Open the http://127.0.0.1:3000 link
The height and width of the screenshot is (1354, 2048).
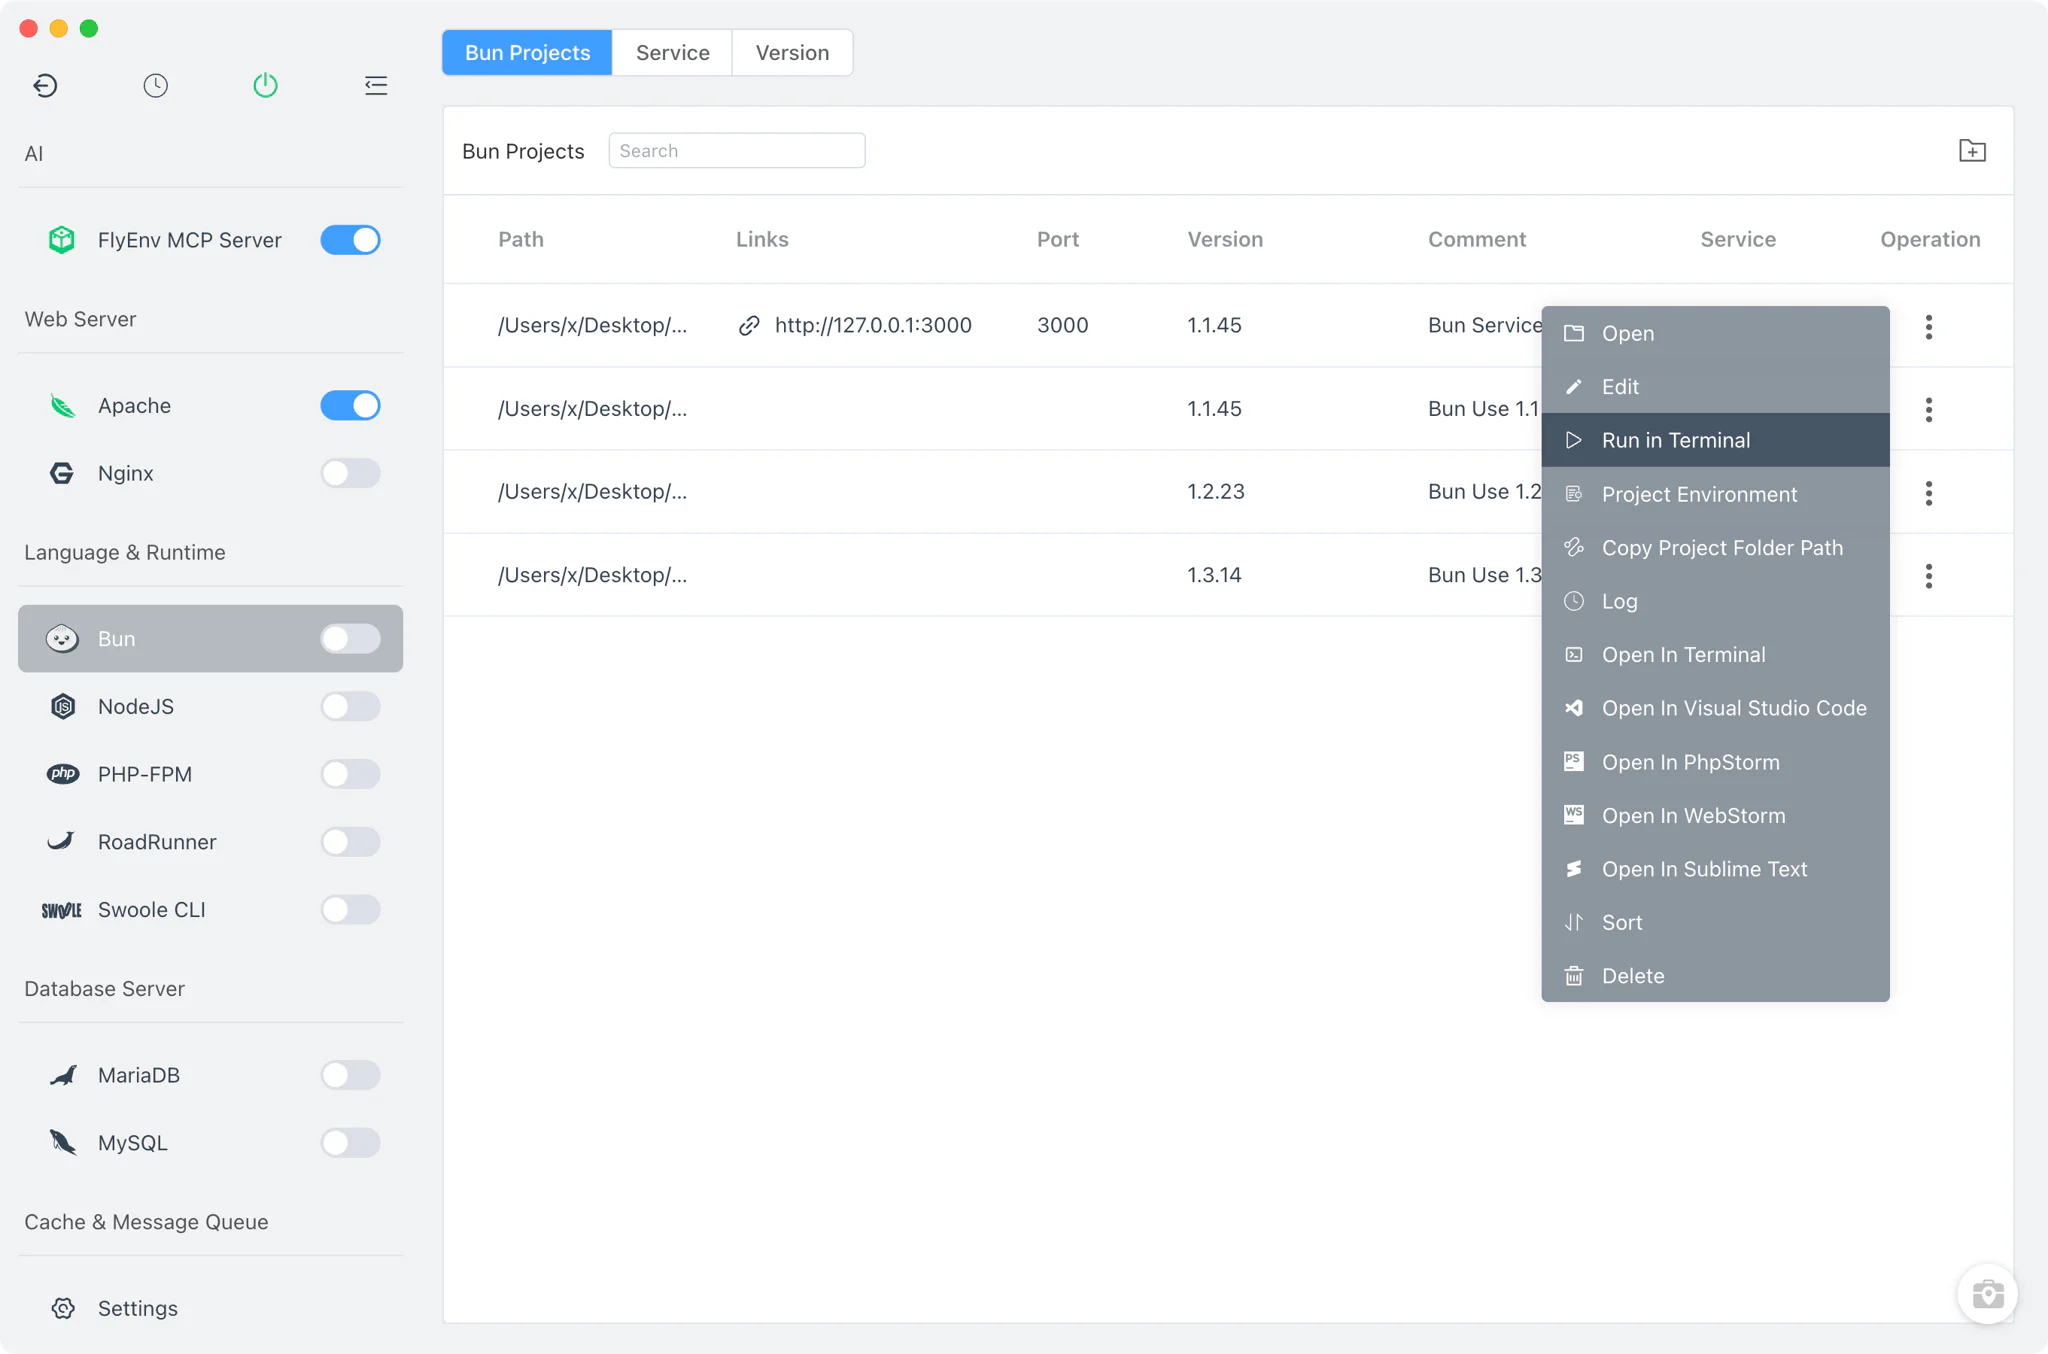tap(873, 325)
